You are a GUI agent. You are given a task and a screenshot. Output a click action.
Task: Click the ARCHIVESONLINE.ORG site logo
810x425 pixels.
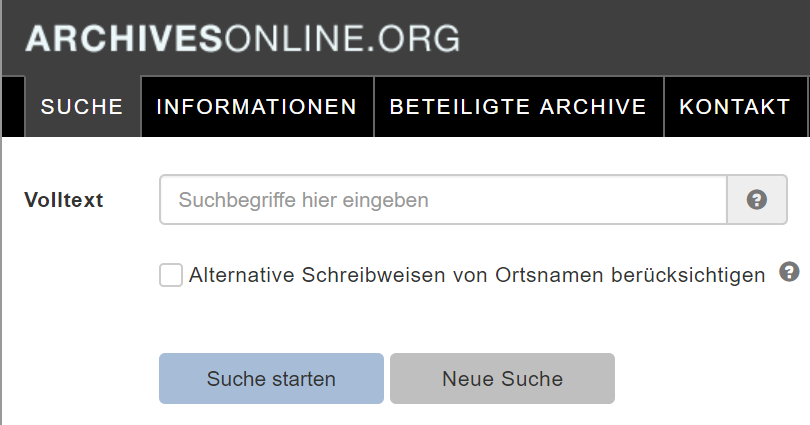[242, 38]
